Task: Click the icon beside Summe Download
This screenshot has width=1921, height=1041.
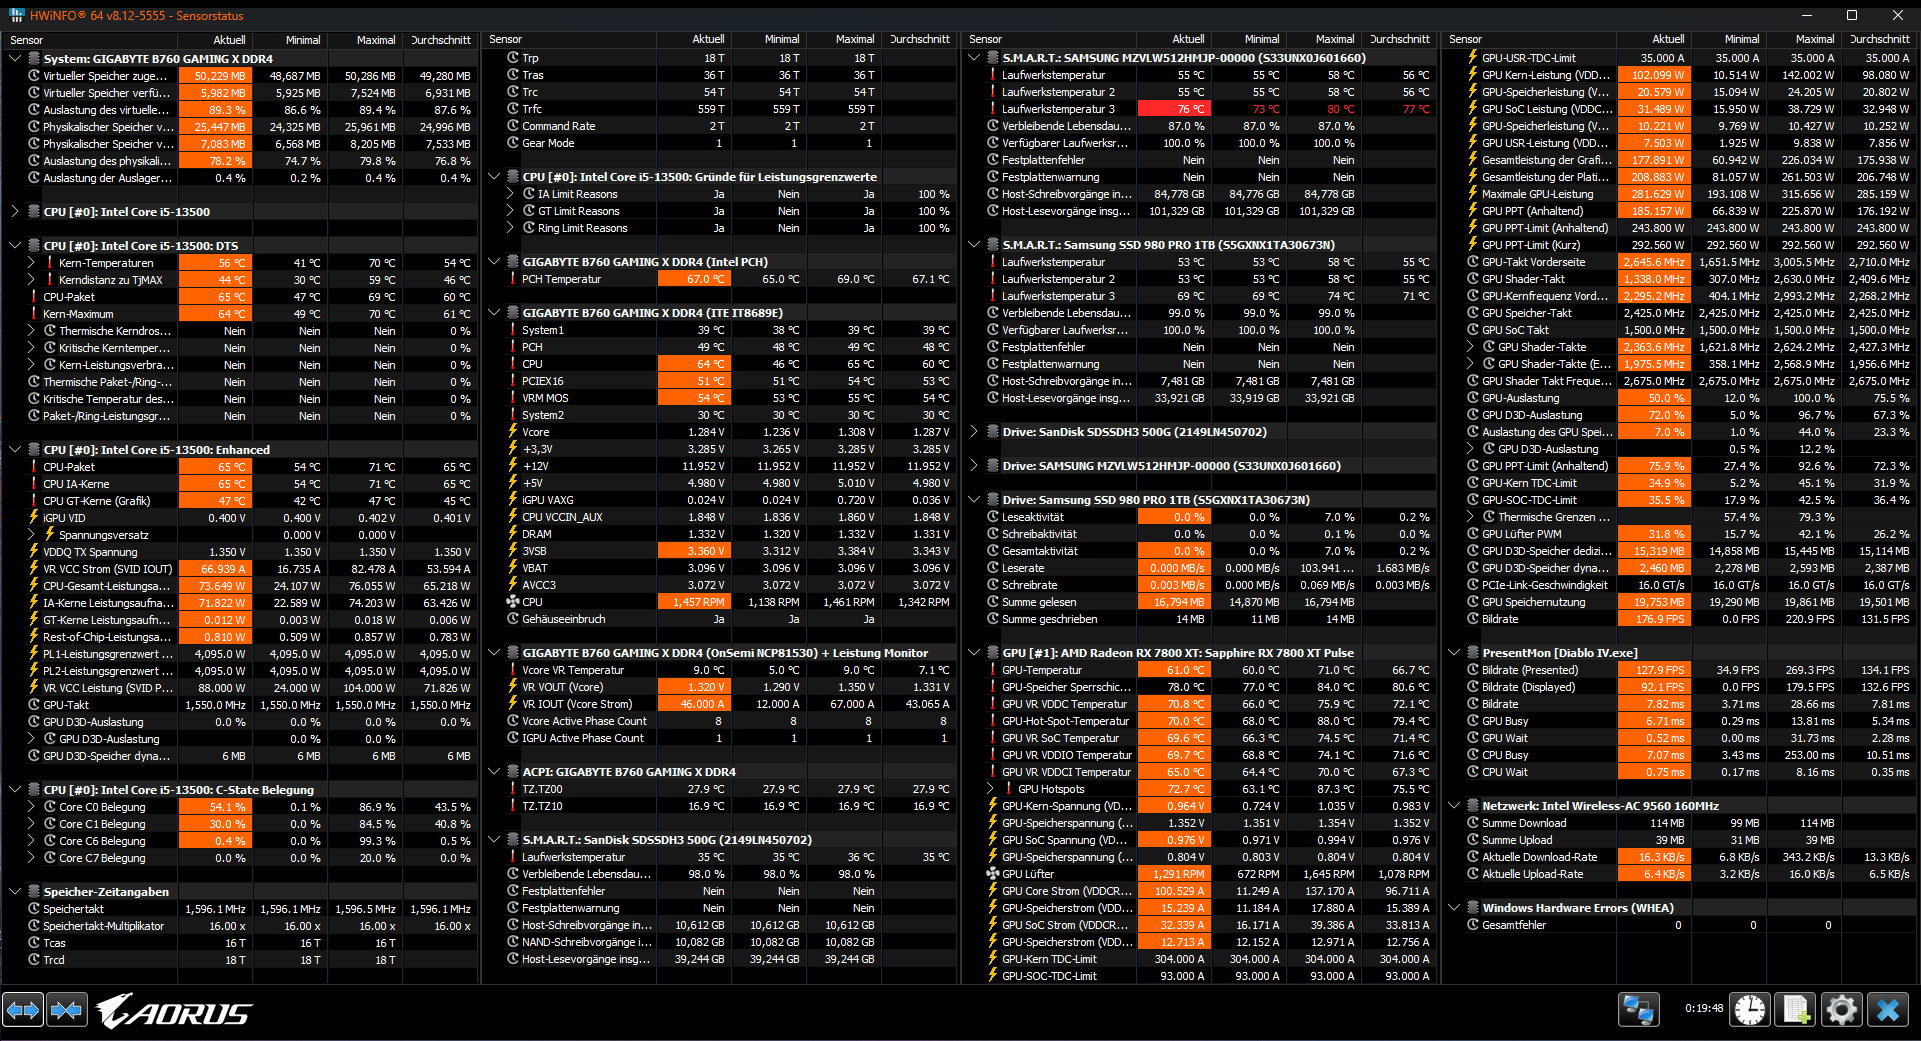Action: pyautogui.click(x=1473, y=823)
